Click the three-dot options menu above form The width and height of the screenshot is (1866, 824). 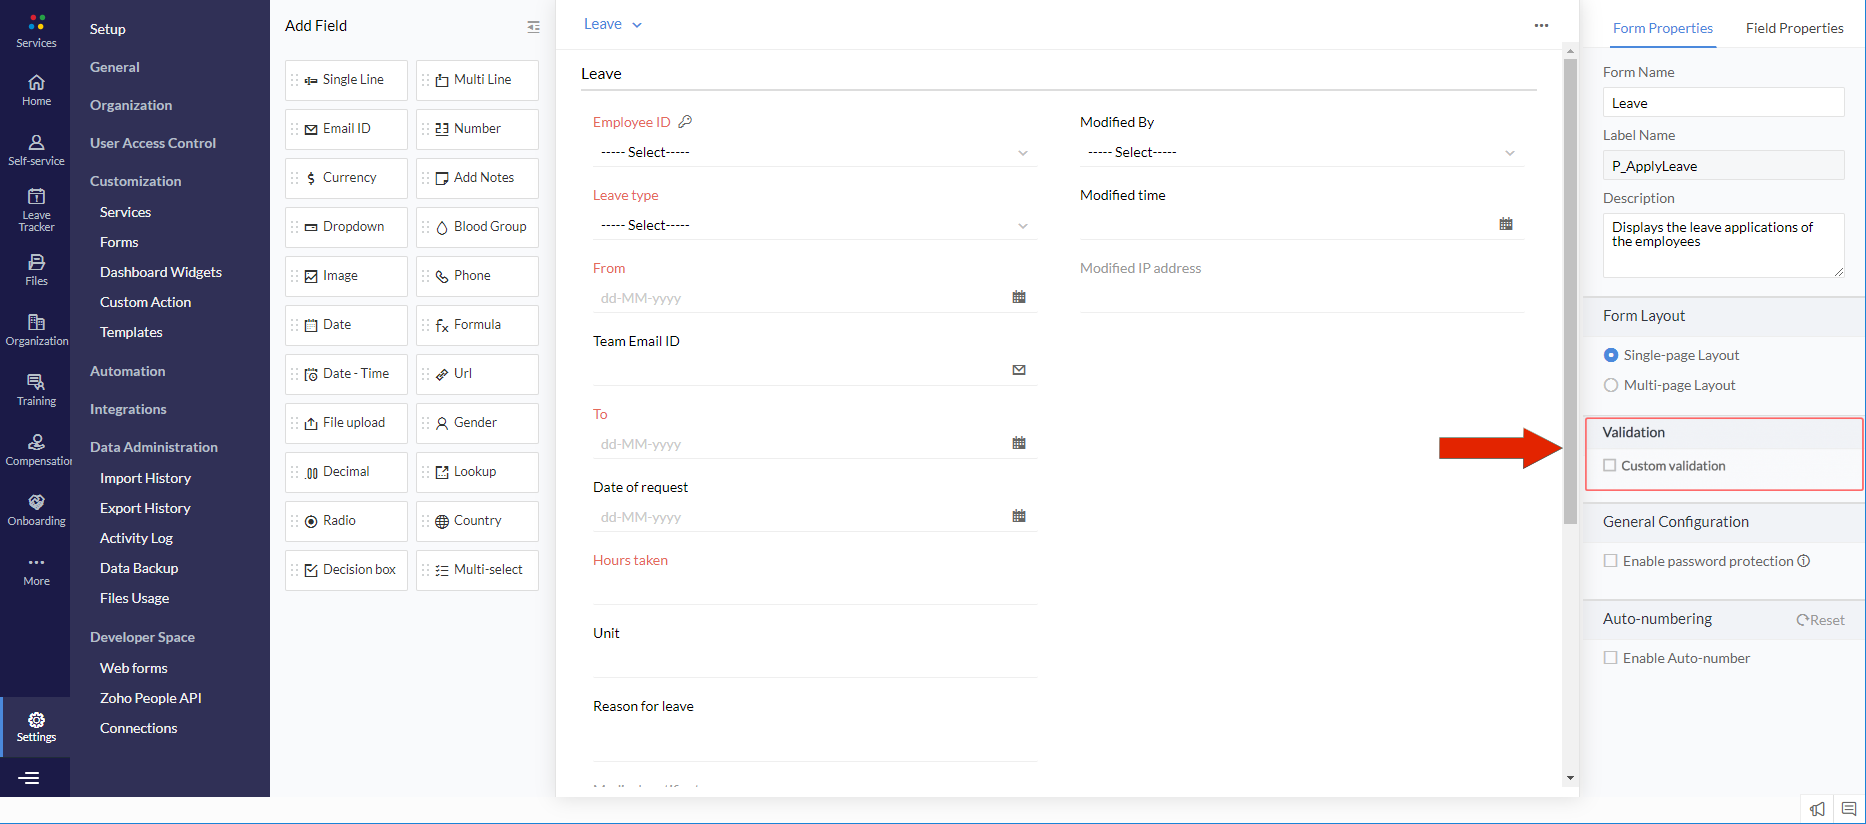[x=1541, y=25]
